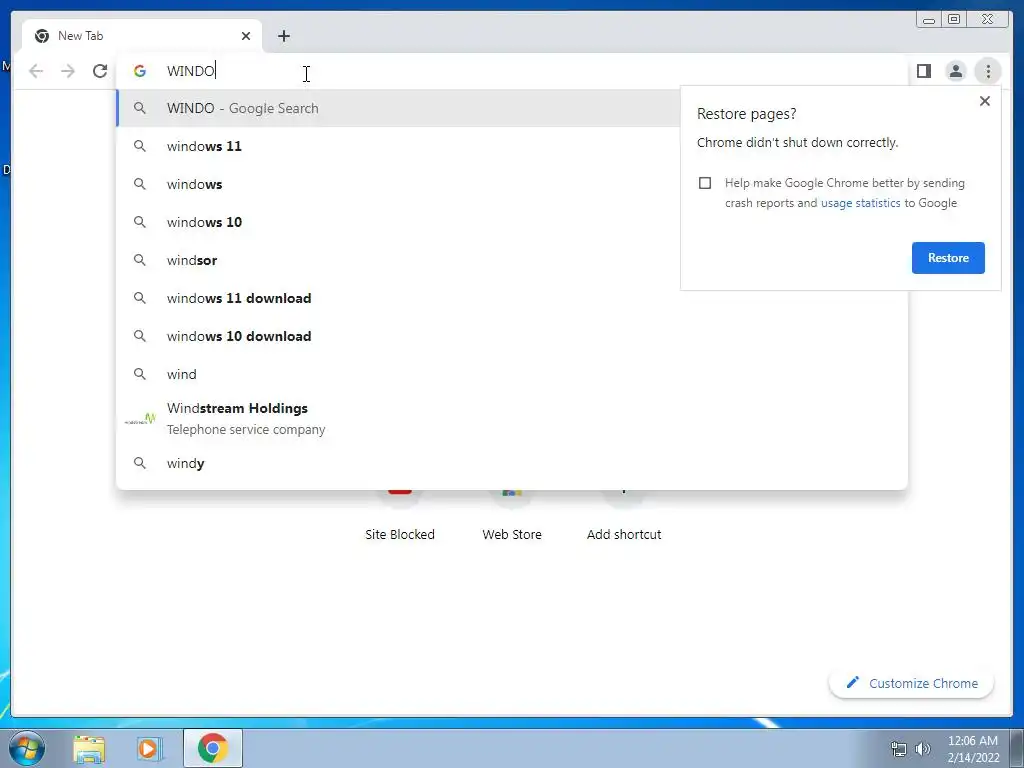Click the Show desktop strip
Screen dimensions: 1024x768
click(x=1017, y=748)
